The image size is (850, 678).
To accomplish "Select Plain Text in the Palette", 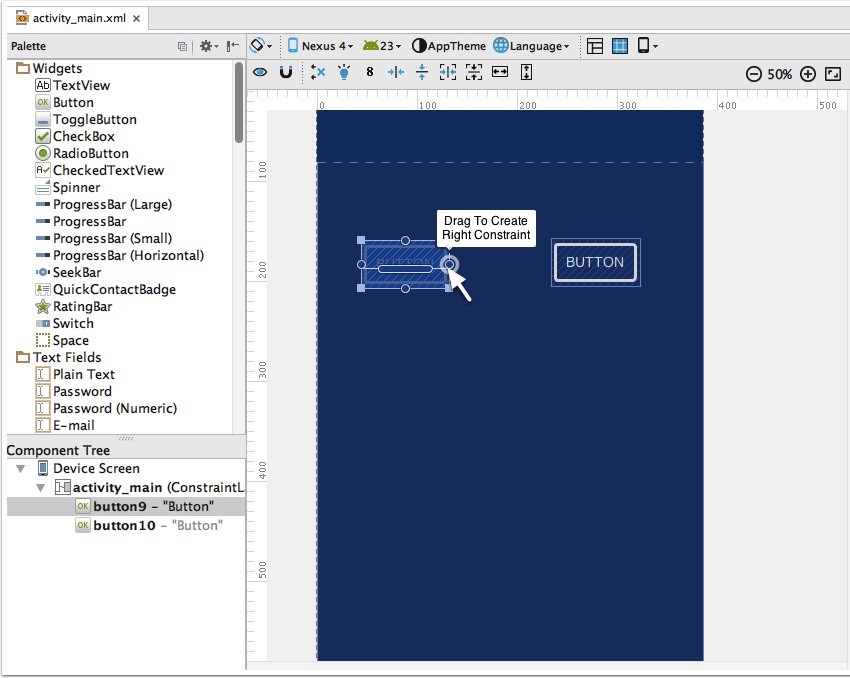I will 75,374.
